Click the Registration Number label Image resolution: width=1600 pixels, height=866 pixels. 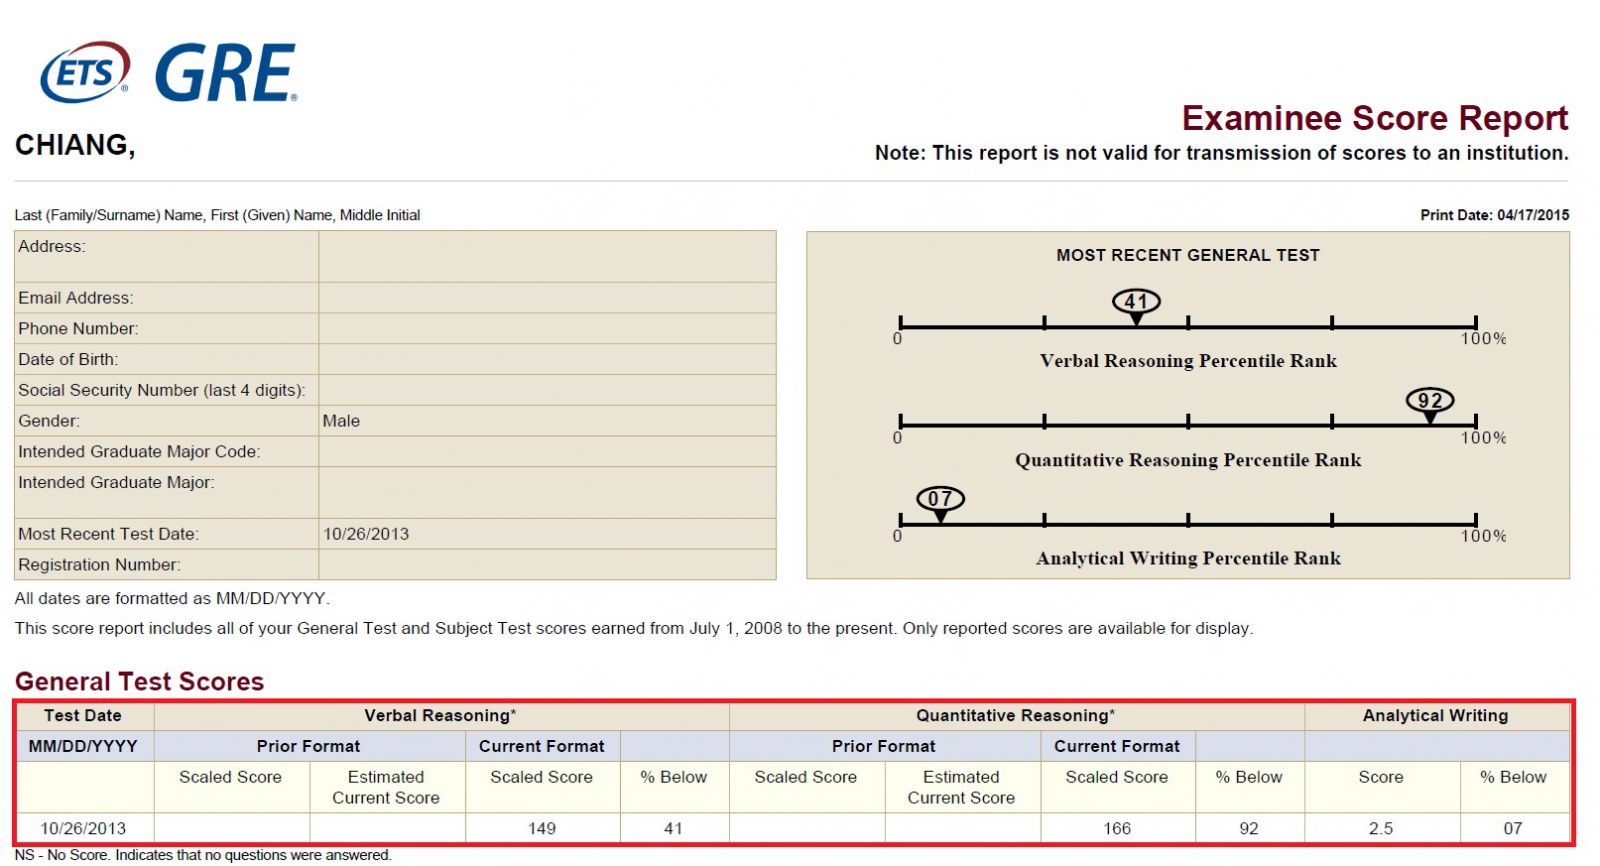point(99,565)
